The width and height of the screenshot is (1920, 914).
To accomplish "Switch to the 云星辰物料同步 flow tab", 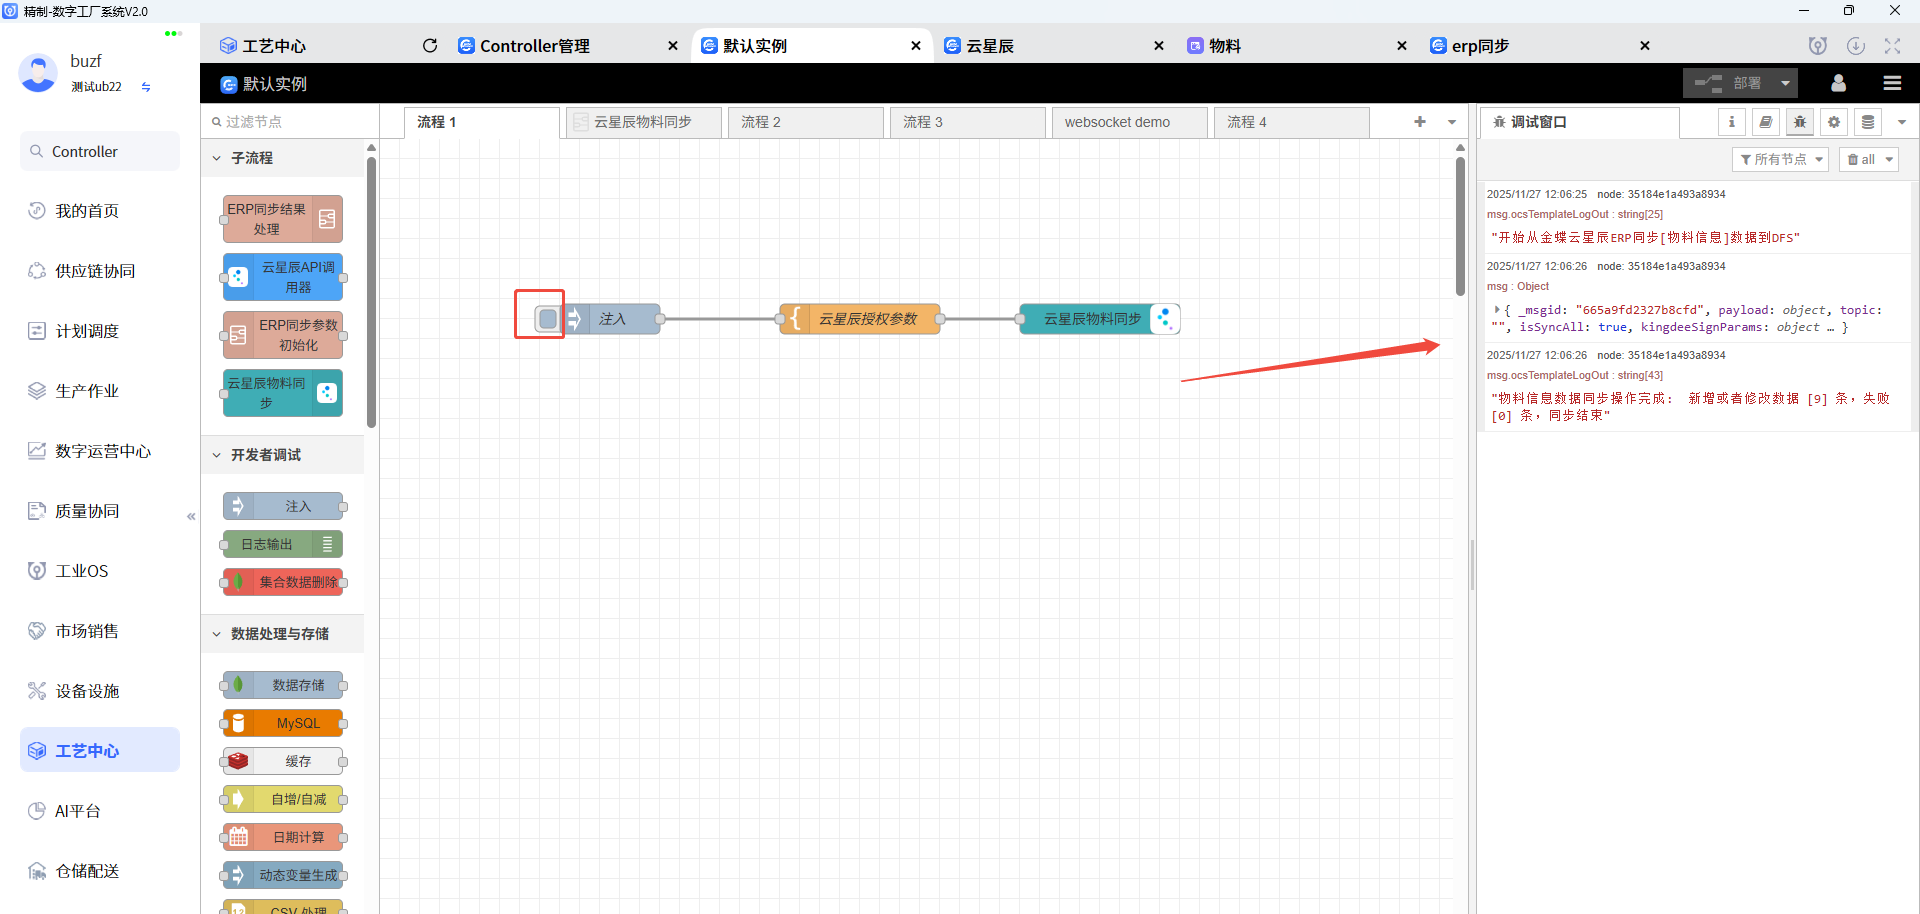I will pos(642,122).
